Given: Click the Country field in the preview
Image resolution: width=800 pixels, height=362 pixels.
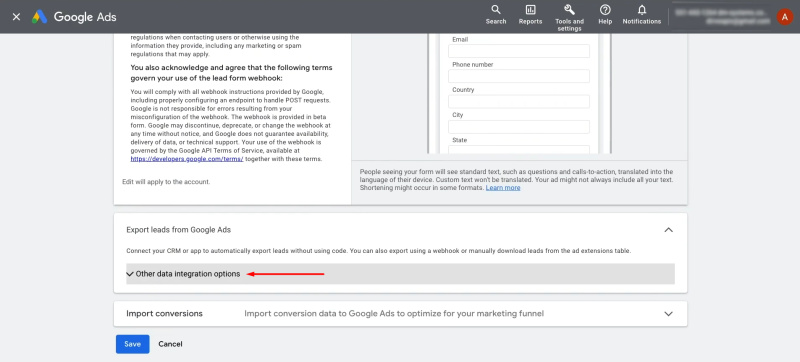Looking at the screenshot, I should pos(519,101).
